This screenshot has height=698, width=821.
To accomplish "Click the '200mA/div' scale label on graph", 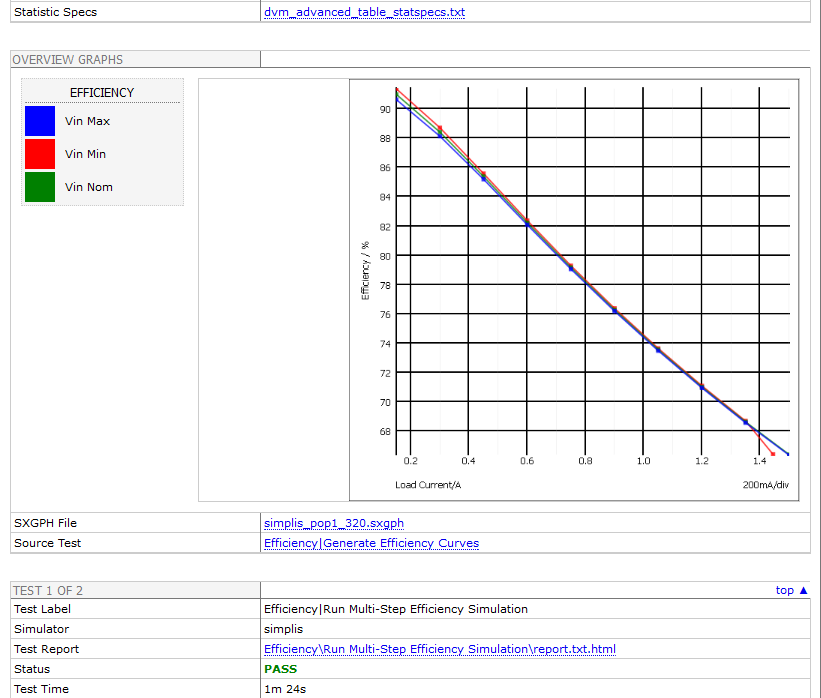I will 766,485.
